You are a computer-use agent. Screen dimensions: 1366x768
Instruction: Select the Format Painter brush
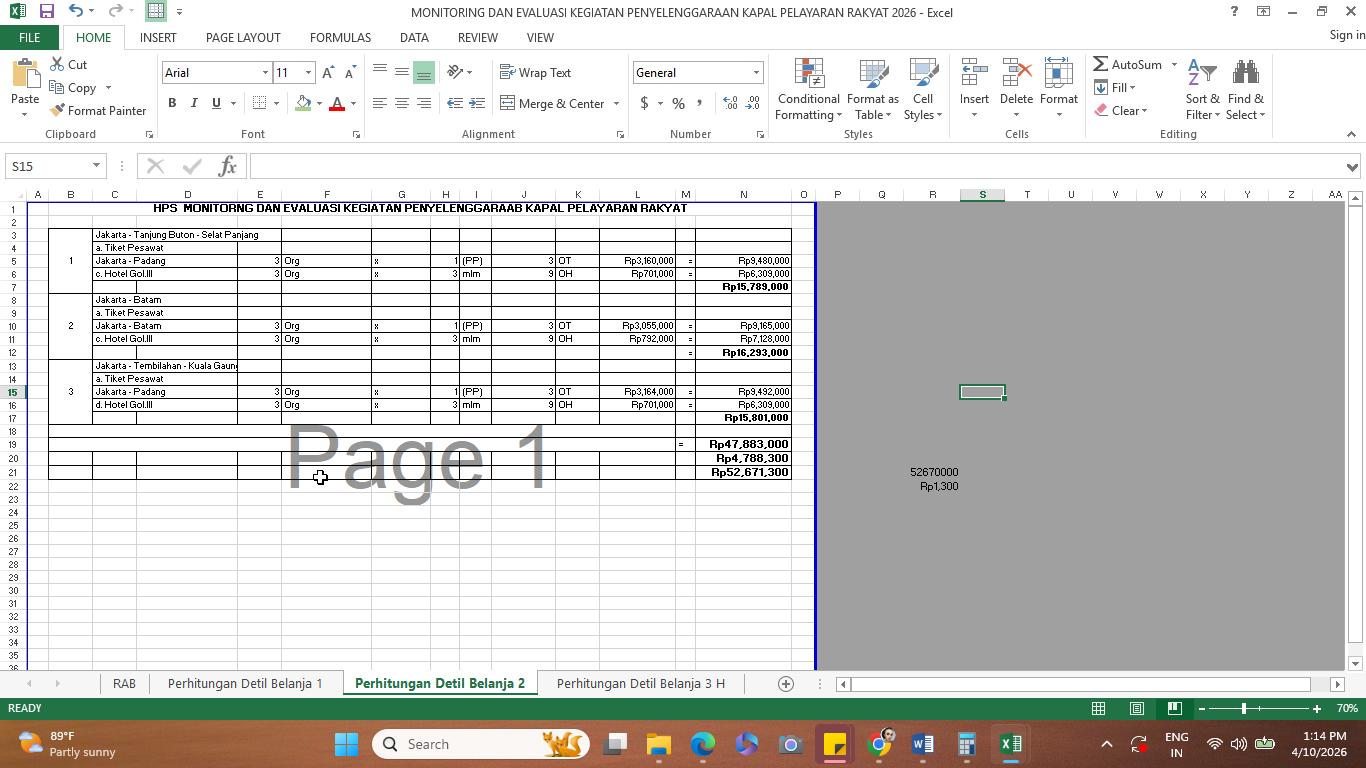click(98, 111)
